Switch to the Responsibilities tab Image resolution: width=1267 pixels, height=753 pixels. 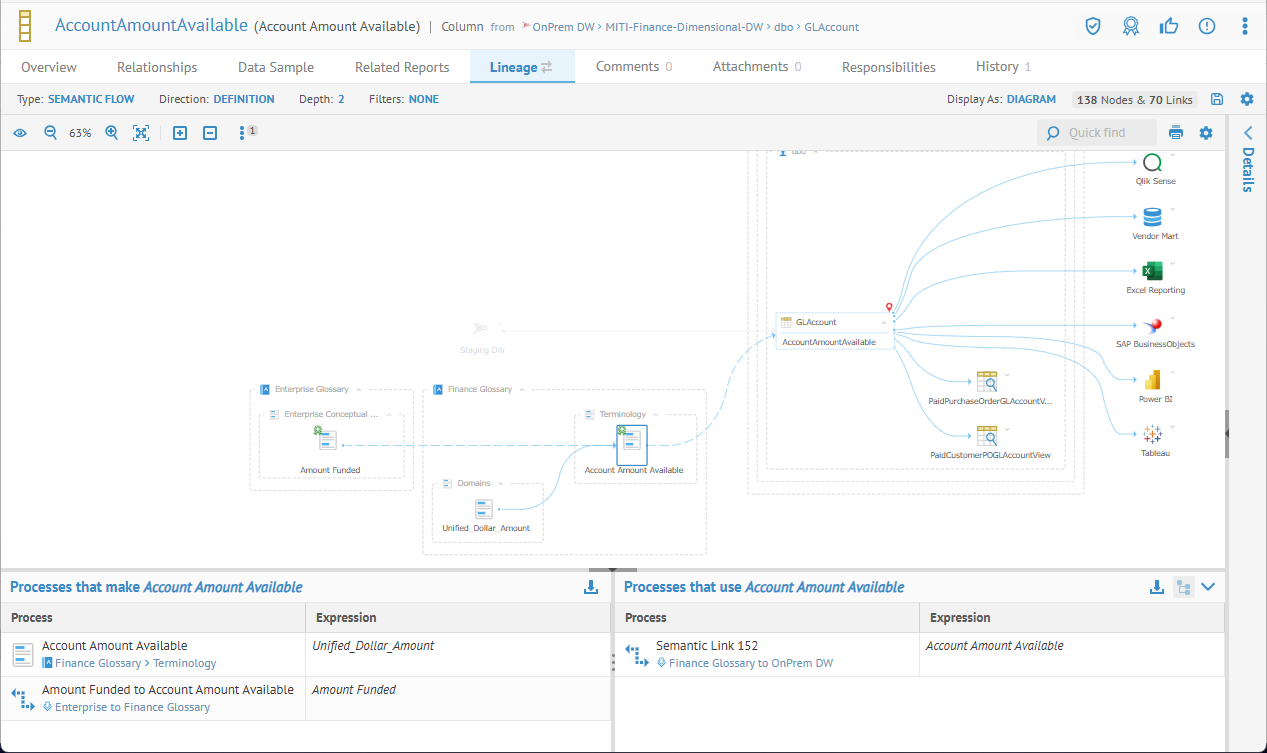[x=888, y=67]
